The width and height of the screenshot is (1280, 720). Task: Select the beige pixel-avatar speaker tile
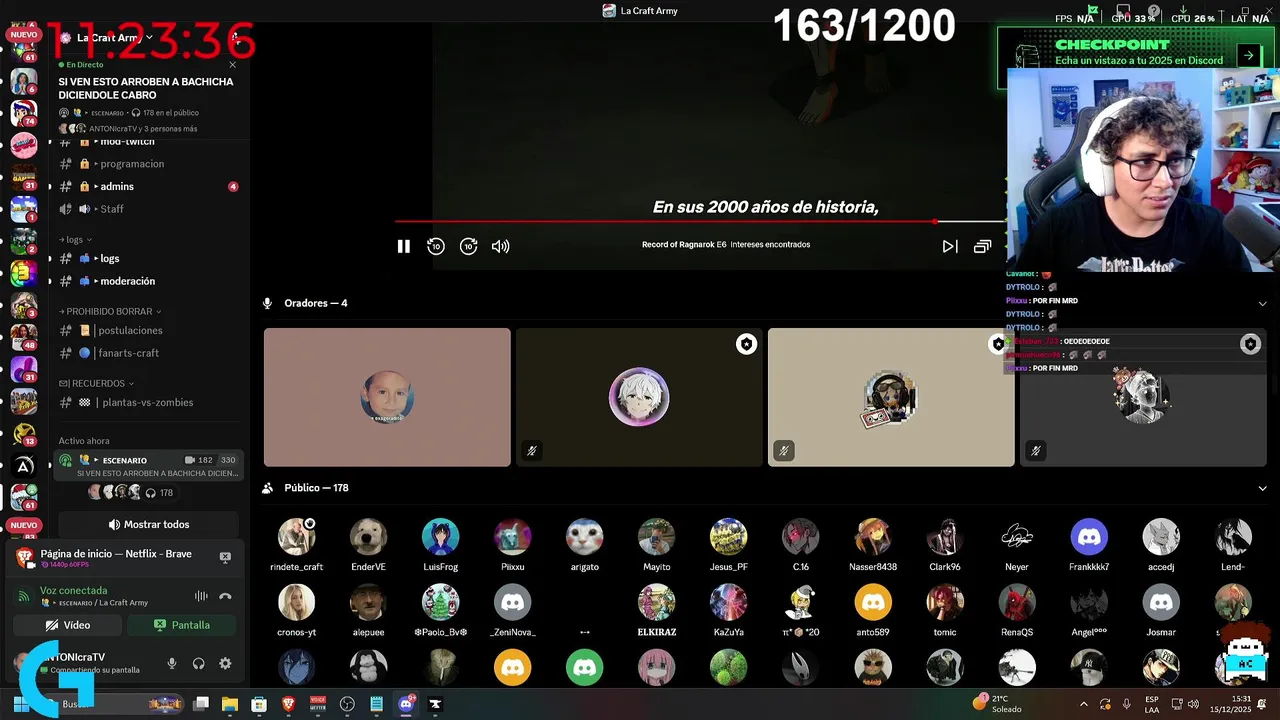[x=891, y=397]
